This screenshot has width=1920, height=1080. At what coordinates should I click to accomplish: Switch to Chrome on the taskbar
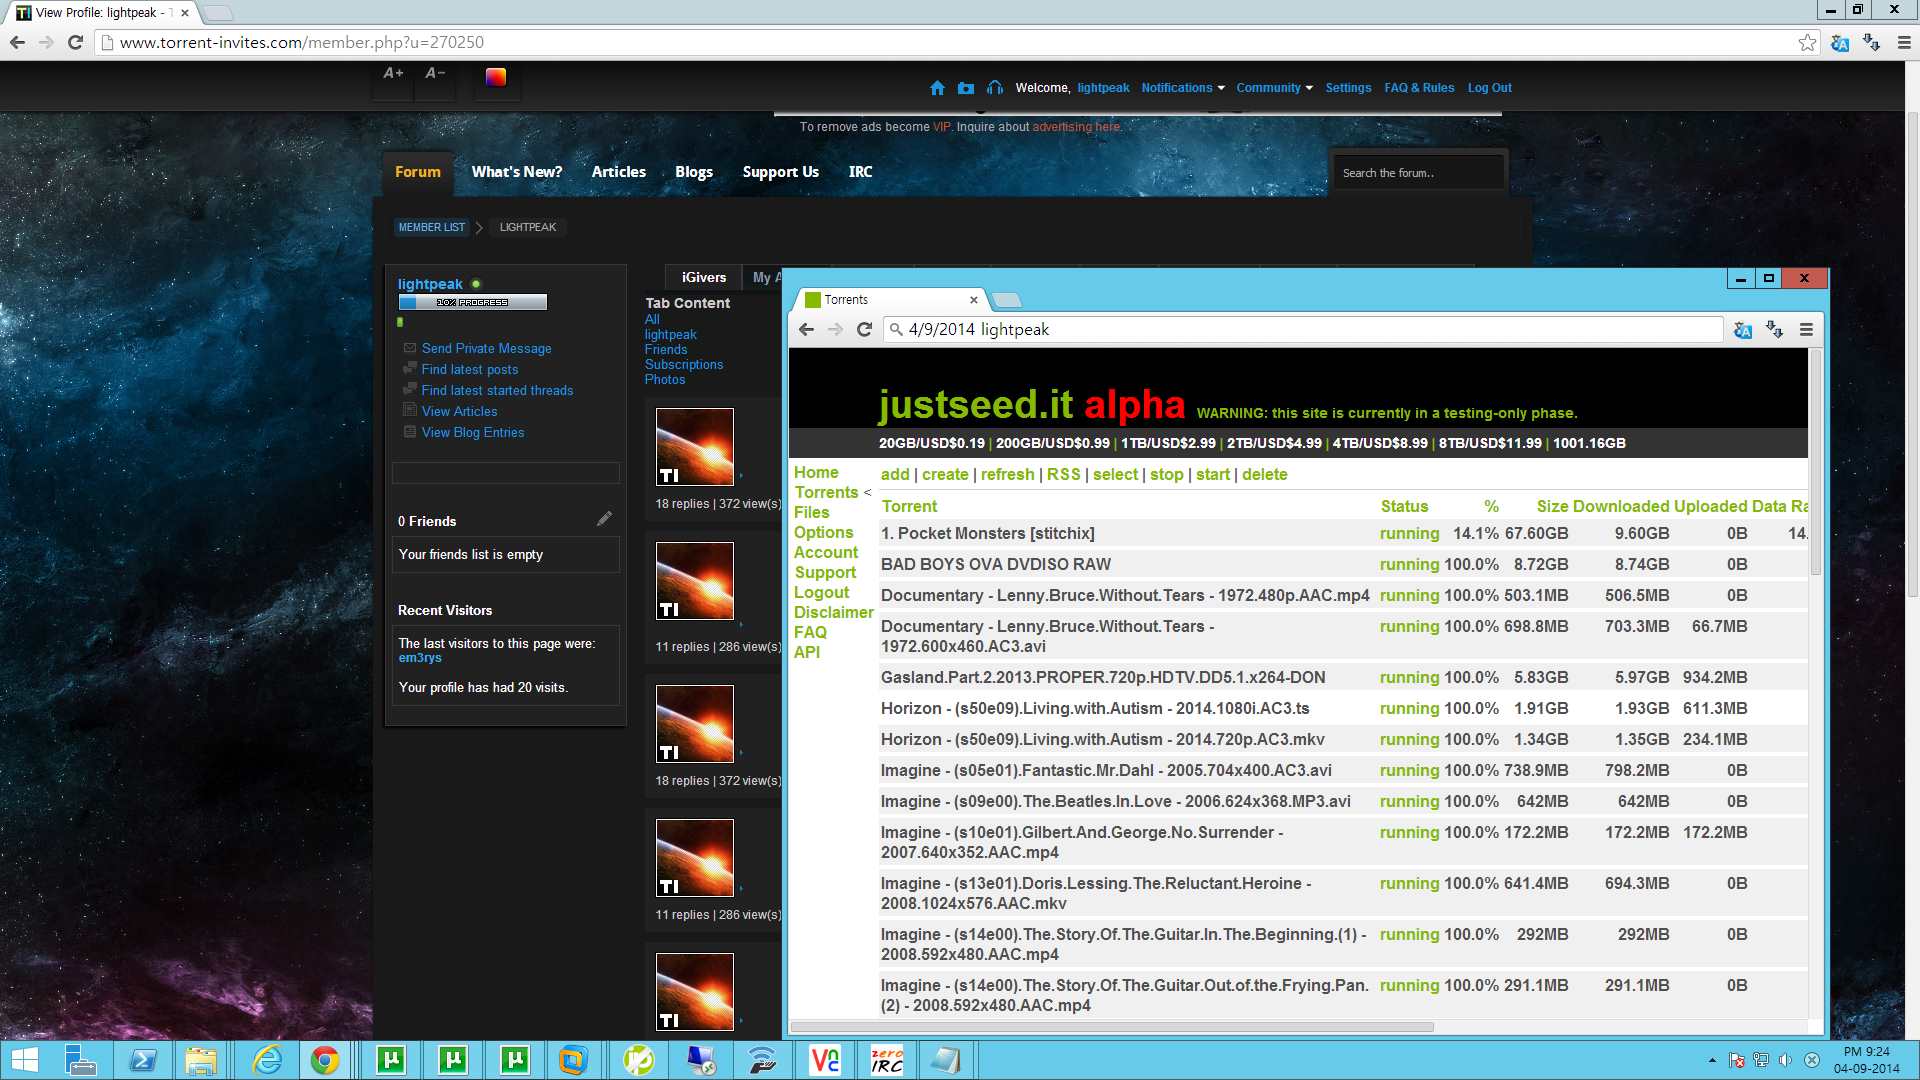[x=325, y=1060]
